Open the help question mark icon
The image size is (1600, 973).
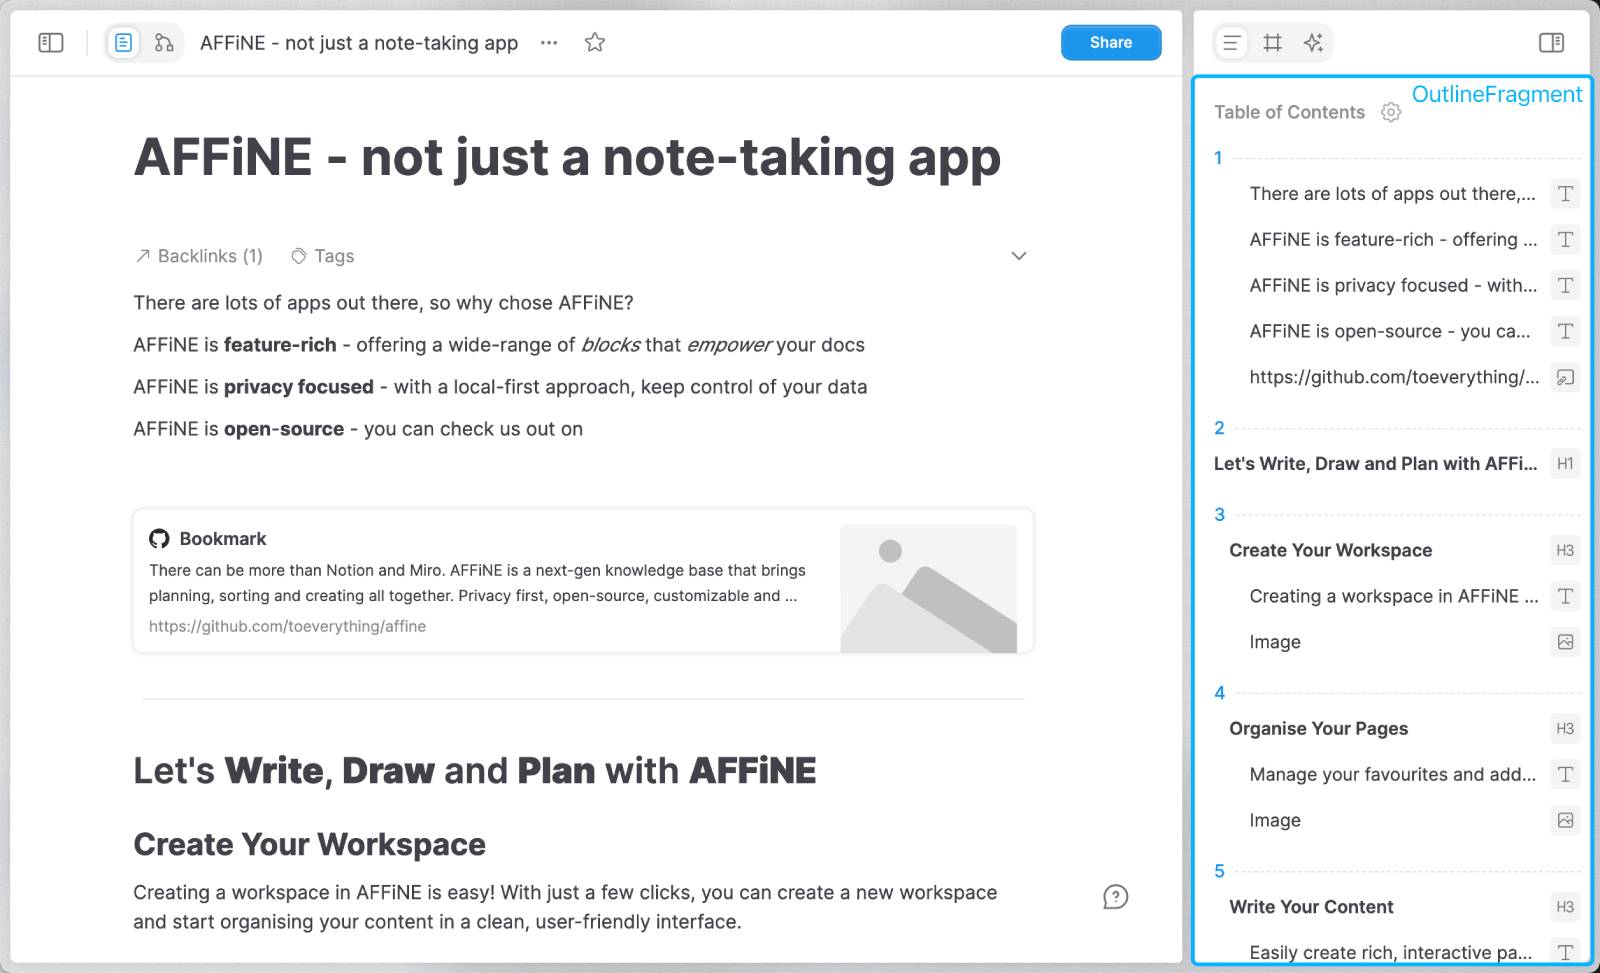point(1115,897)
